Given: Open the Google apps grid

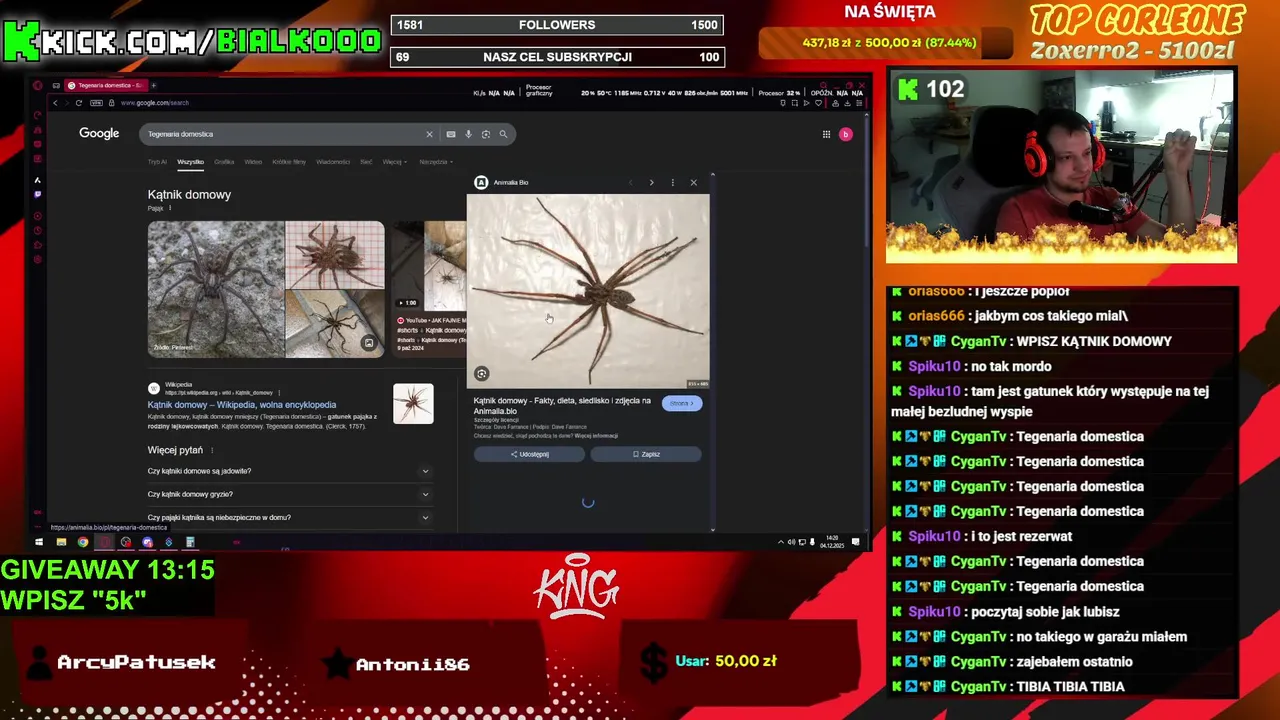Looking at the screenshot, I should pos(826,134).
